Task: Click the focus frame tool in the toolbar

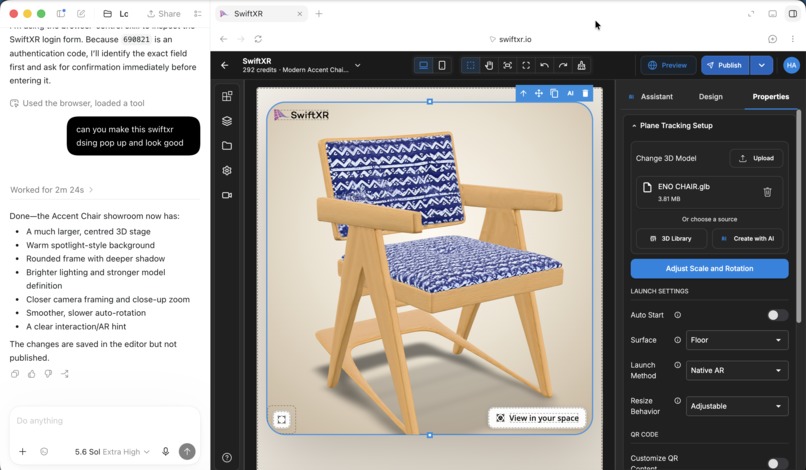Action: coord(507,65)
